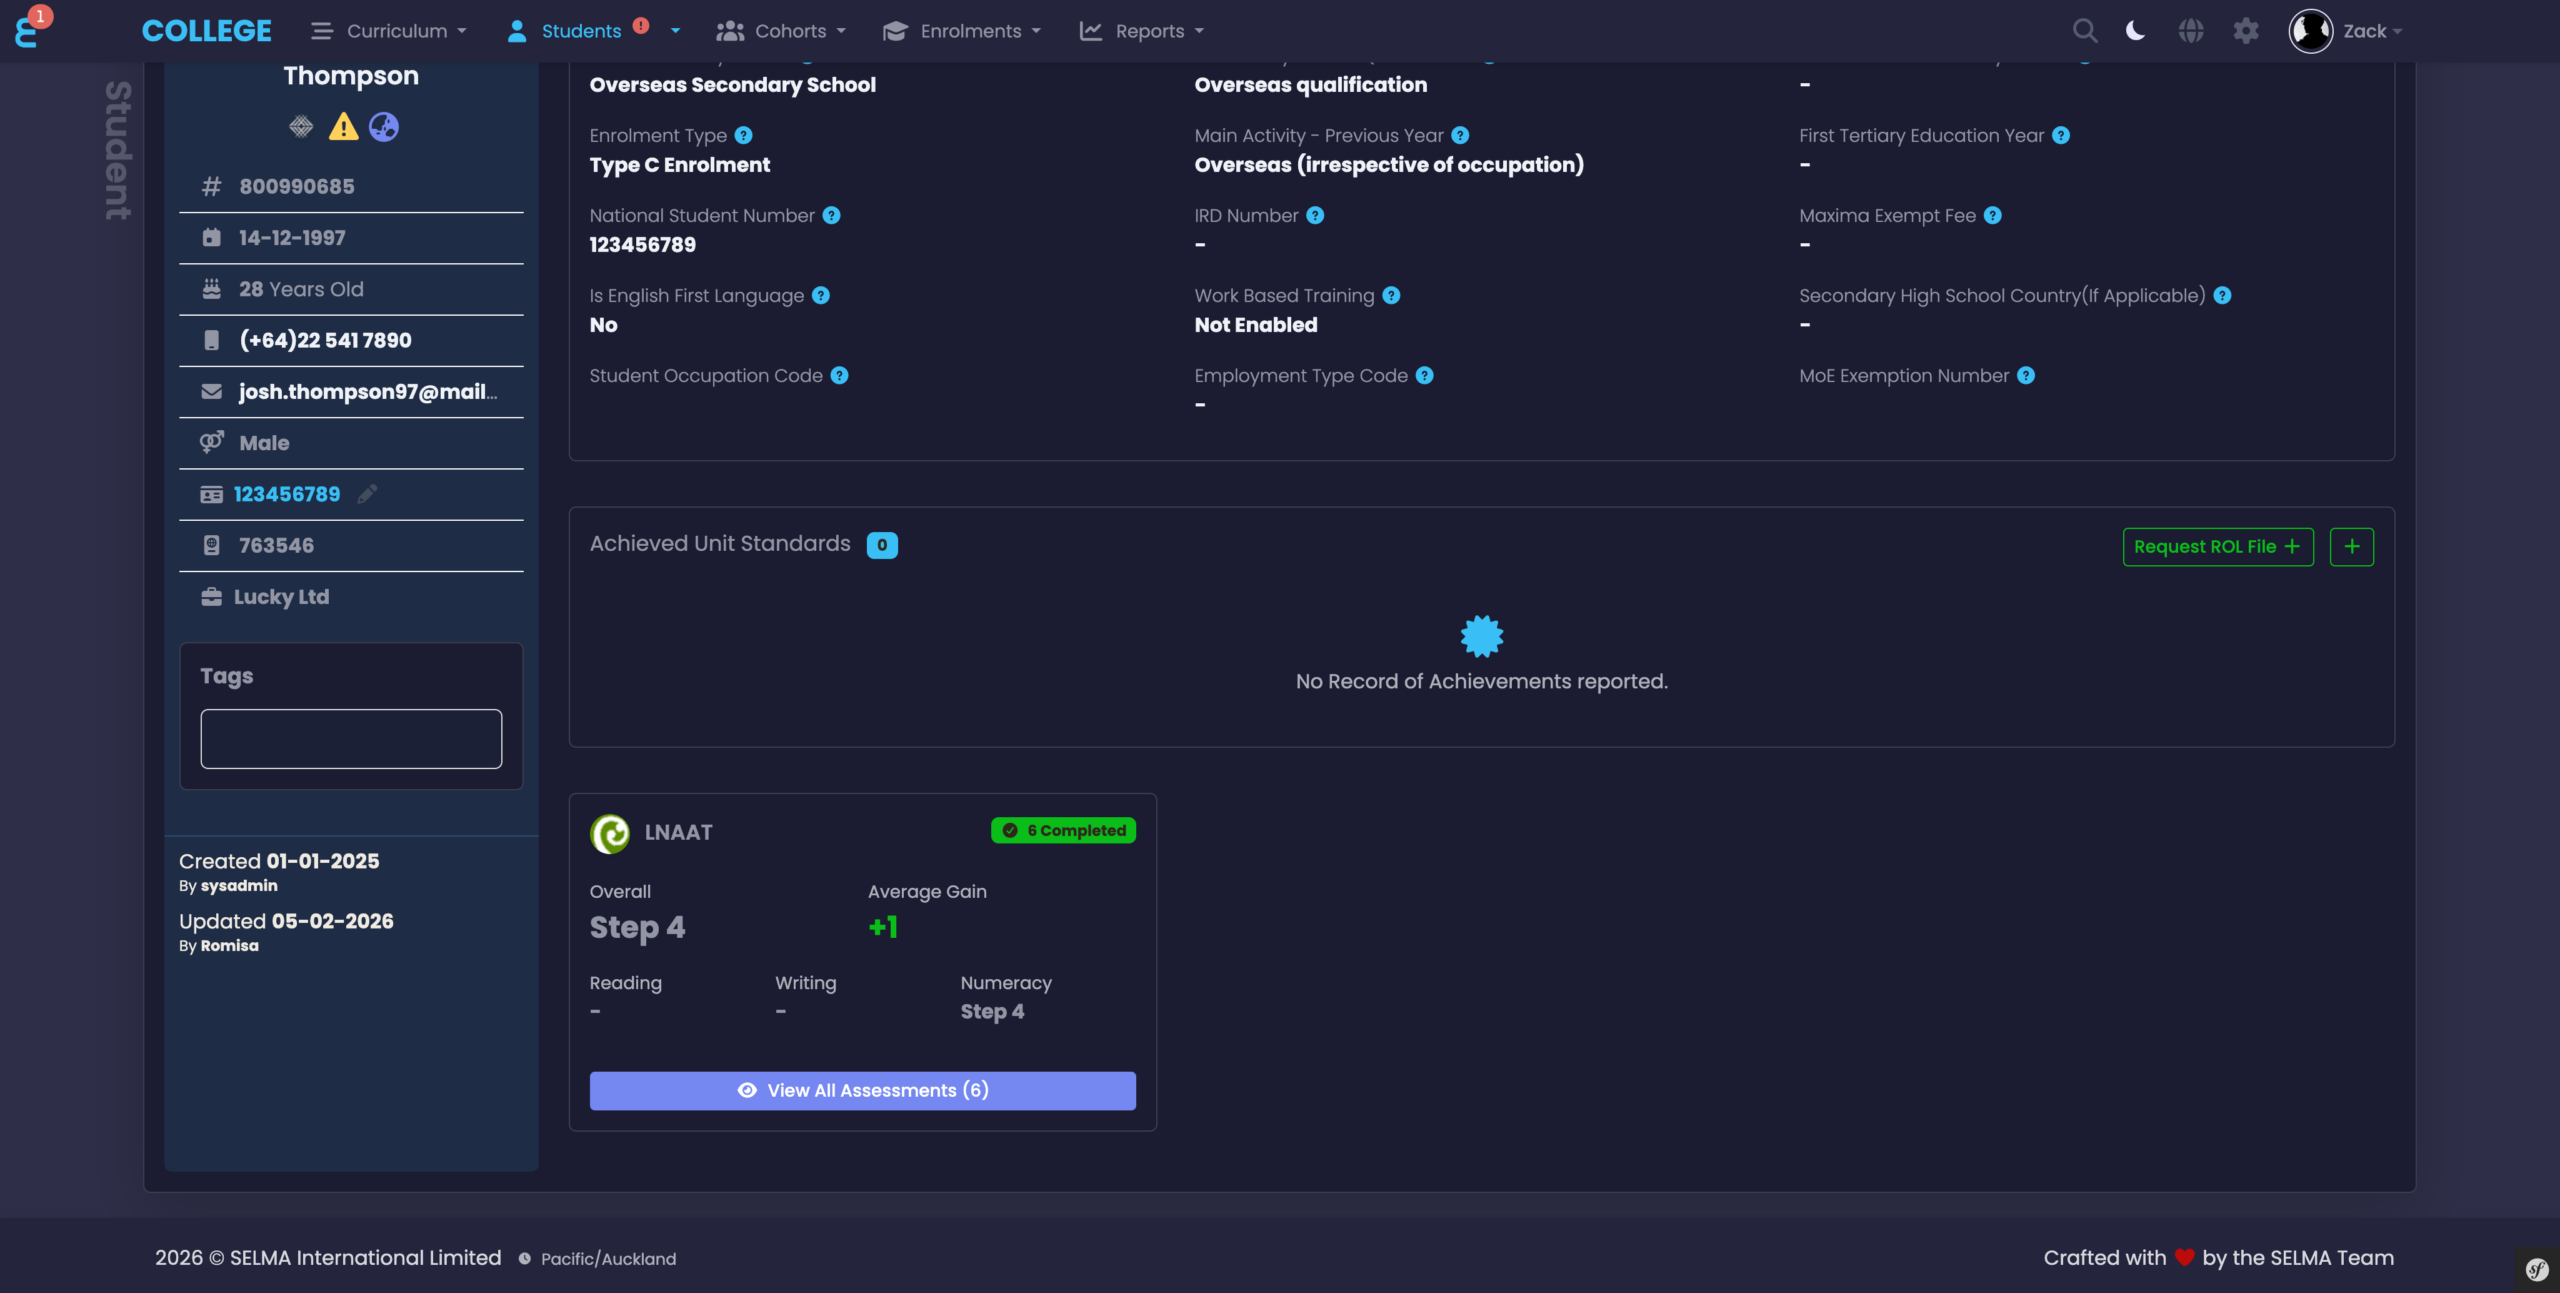2560x1293 pixels.
Task: Click the Tags input field
Action: [x=351, y=739]
